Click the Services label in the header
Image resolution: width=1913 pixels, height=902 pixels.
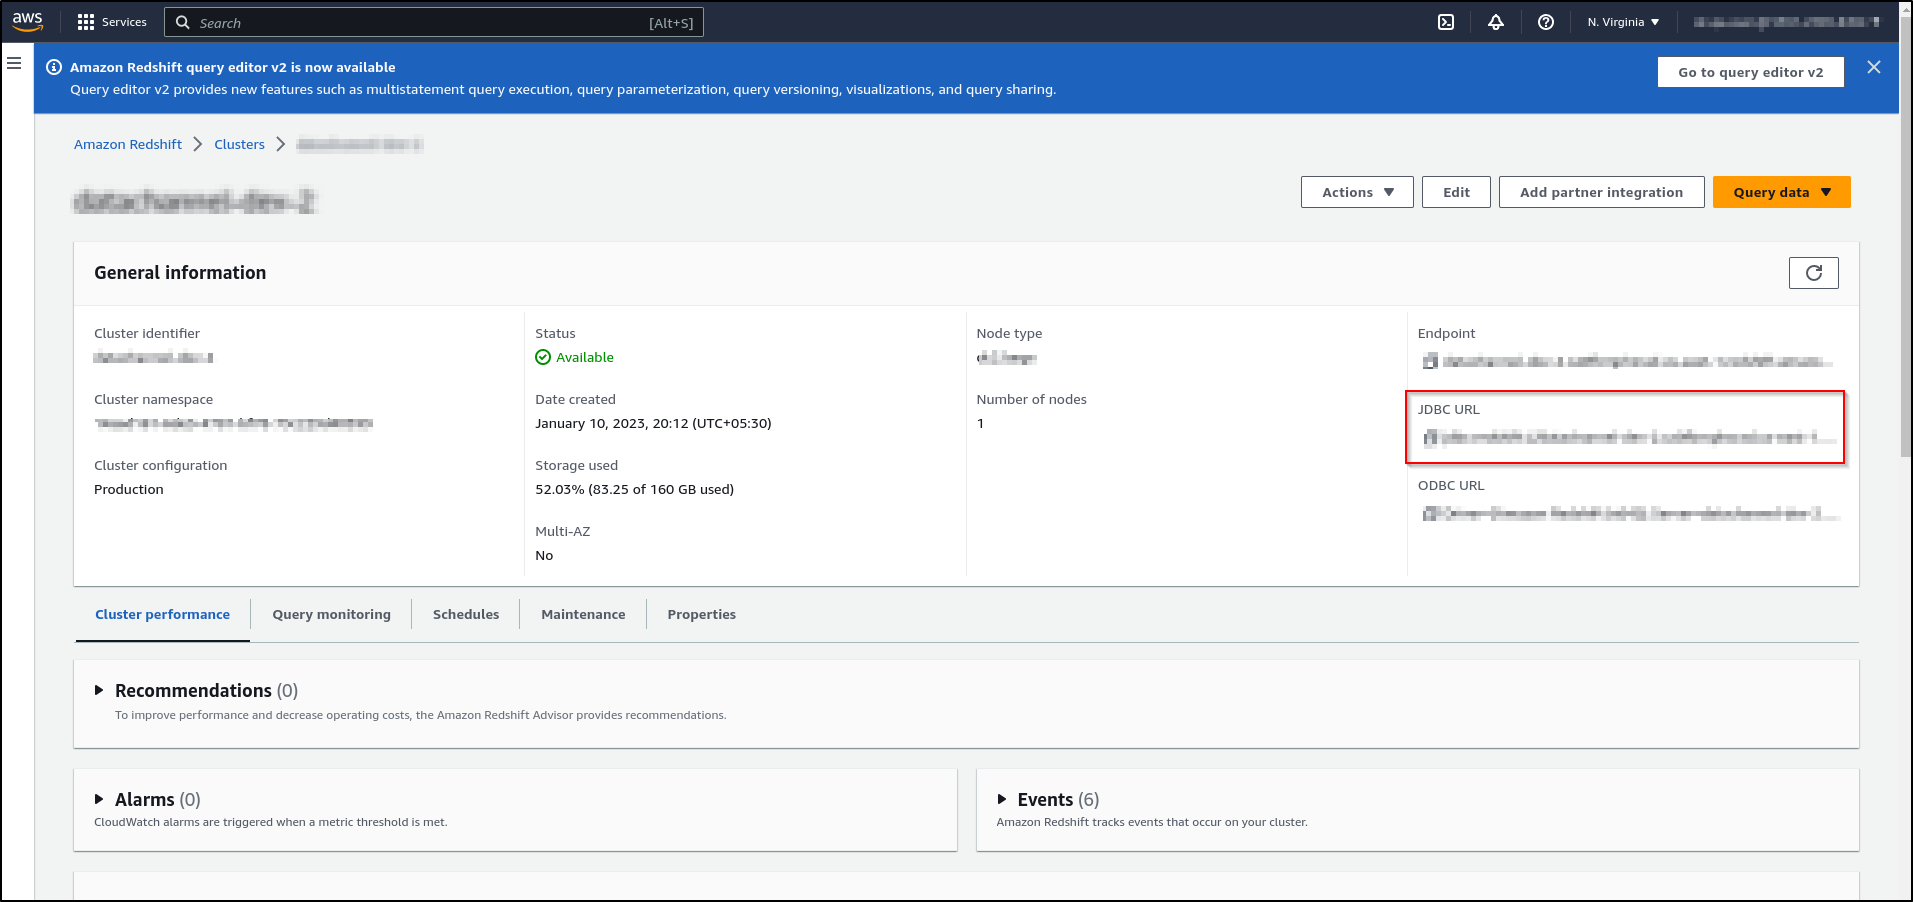(124, 22)
